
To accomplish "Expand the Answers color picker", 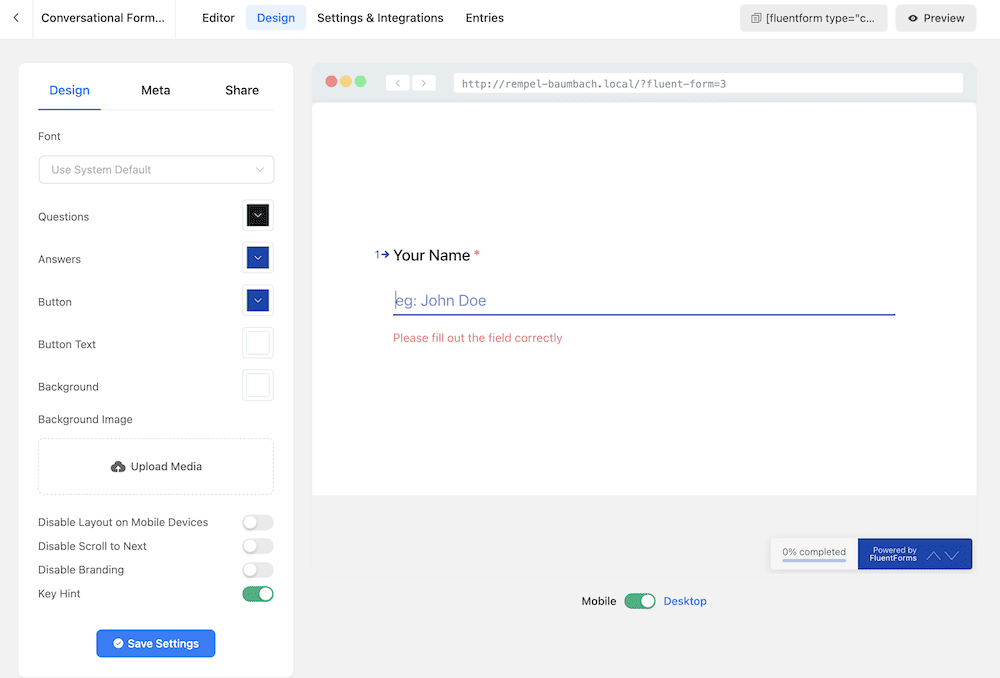I will [x=258, y=258].
